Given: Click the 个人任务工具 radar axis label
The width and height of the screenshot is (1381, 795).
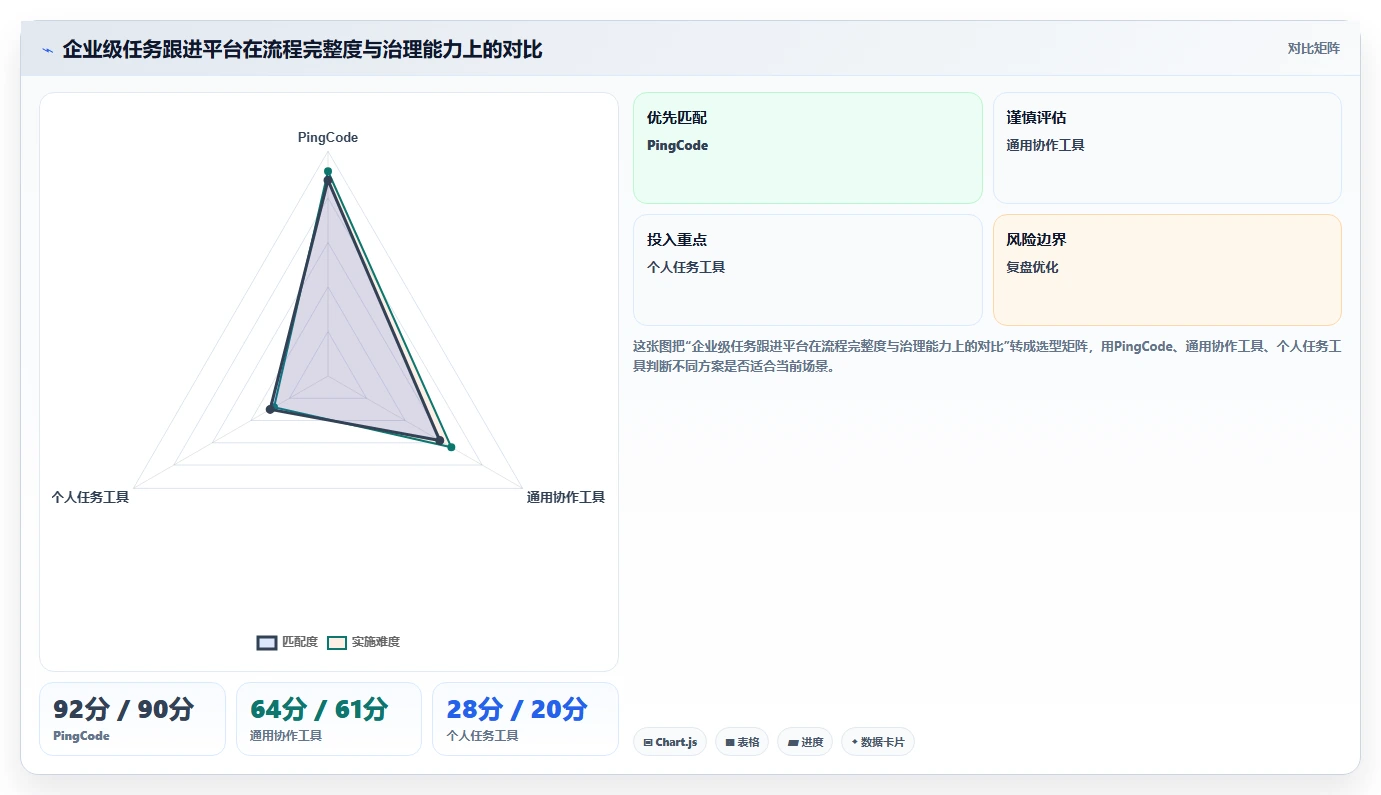Looking at the screenshot, I should pyautogui.click(x=90, y=497).
